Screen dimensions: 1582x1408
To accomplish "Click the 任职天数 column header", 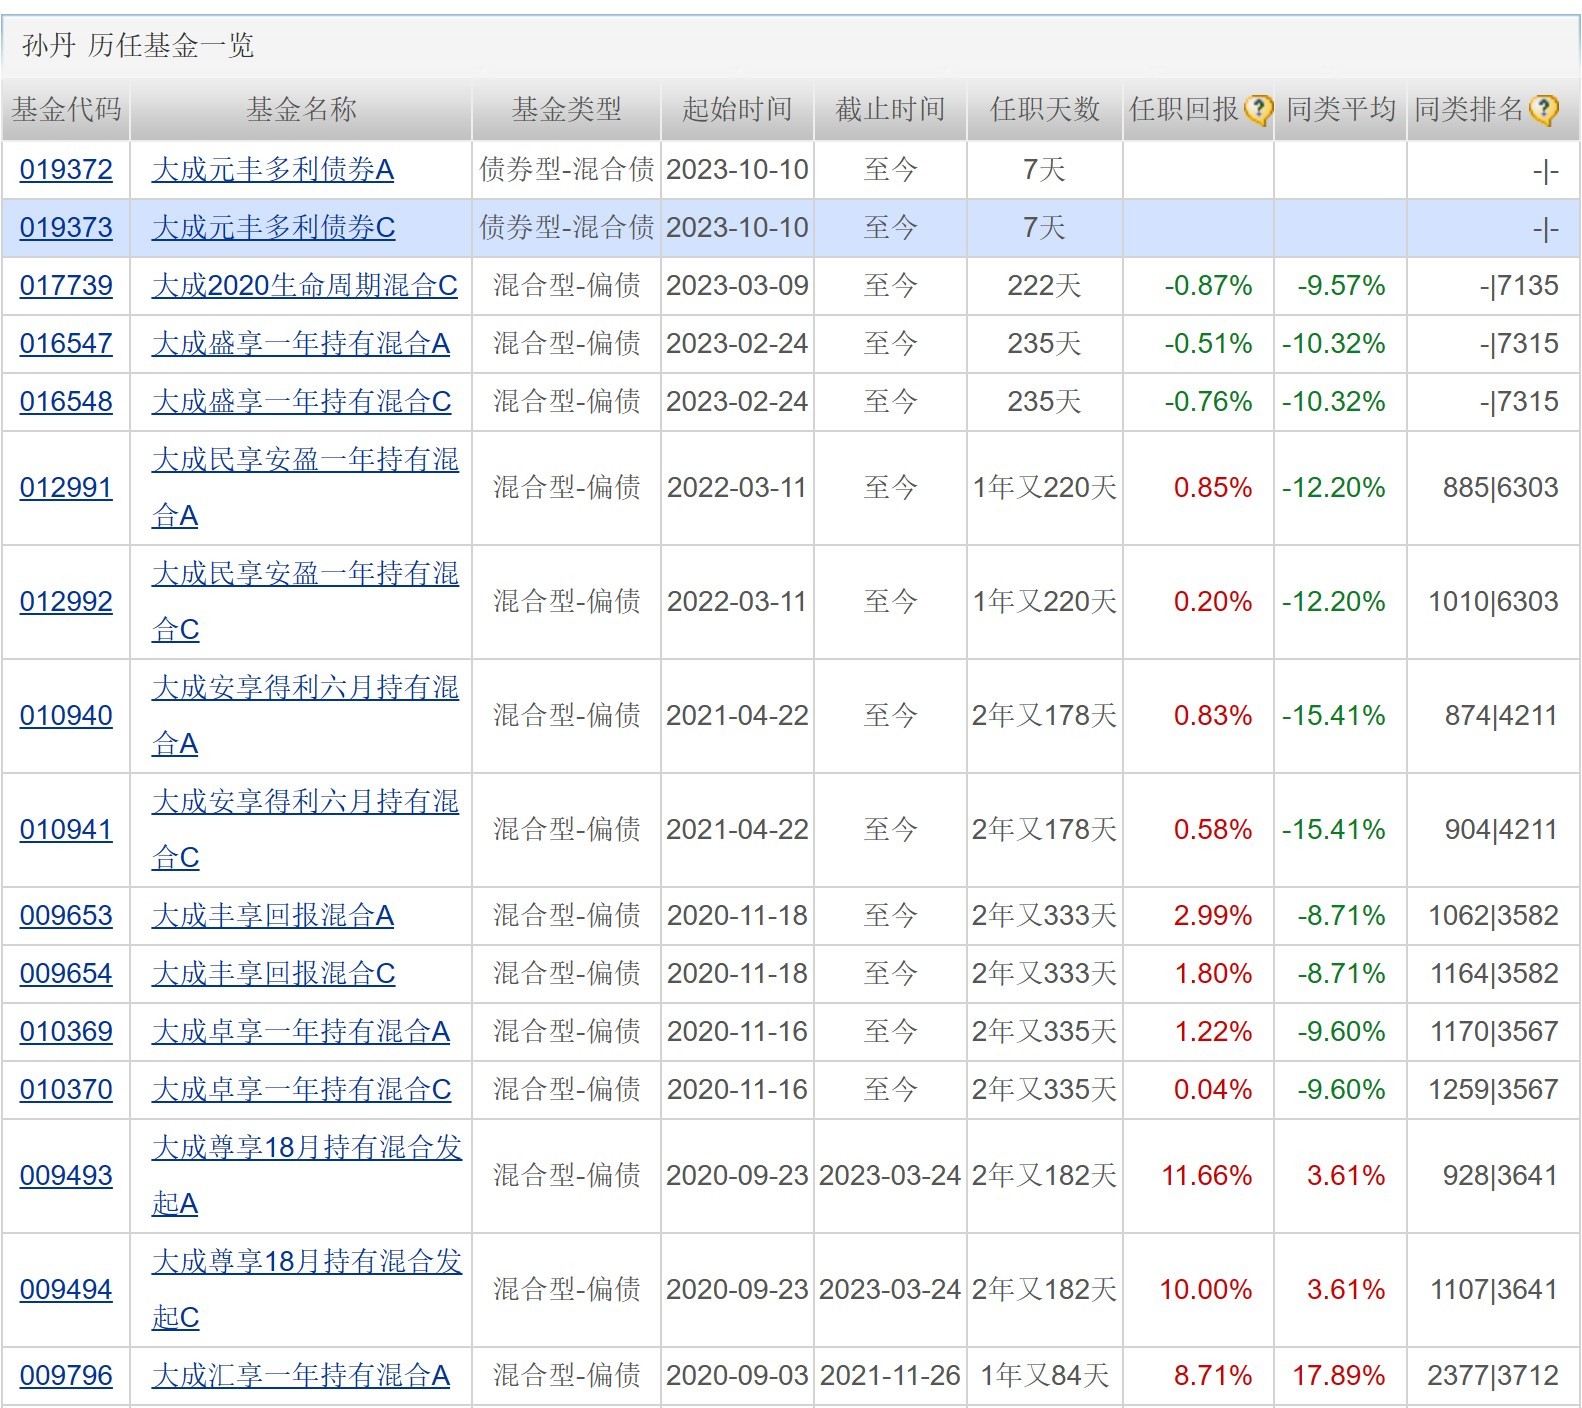I will tap(1044, 110).
